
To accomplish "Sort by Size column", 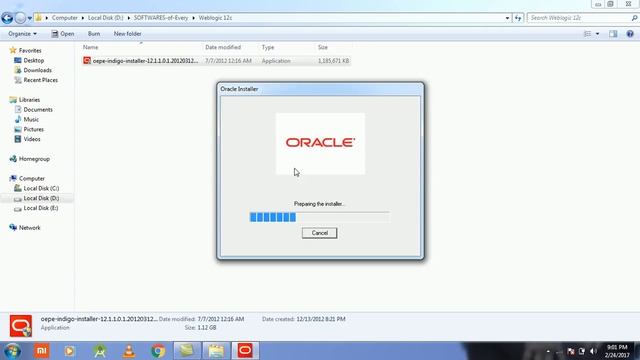I will [322, 47].
